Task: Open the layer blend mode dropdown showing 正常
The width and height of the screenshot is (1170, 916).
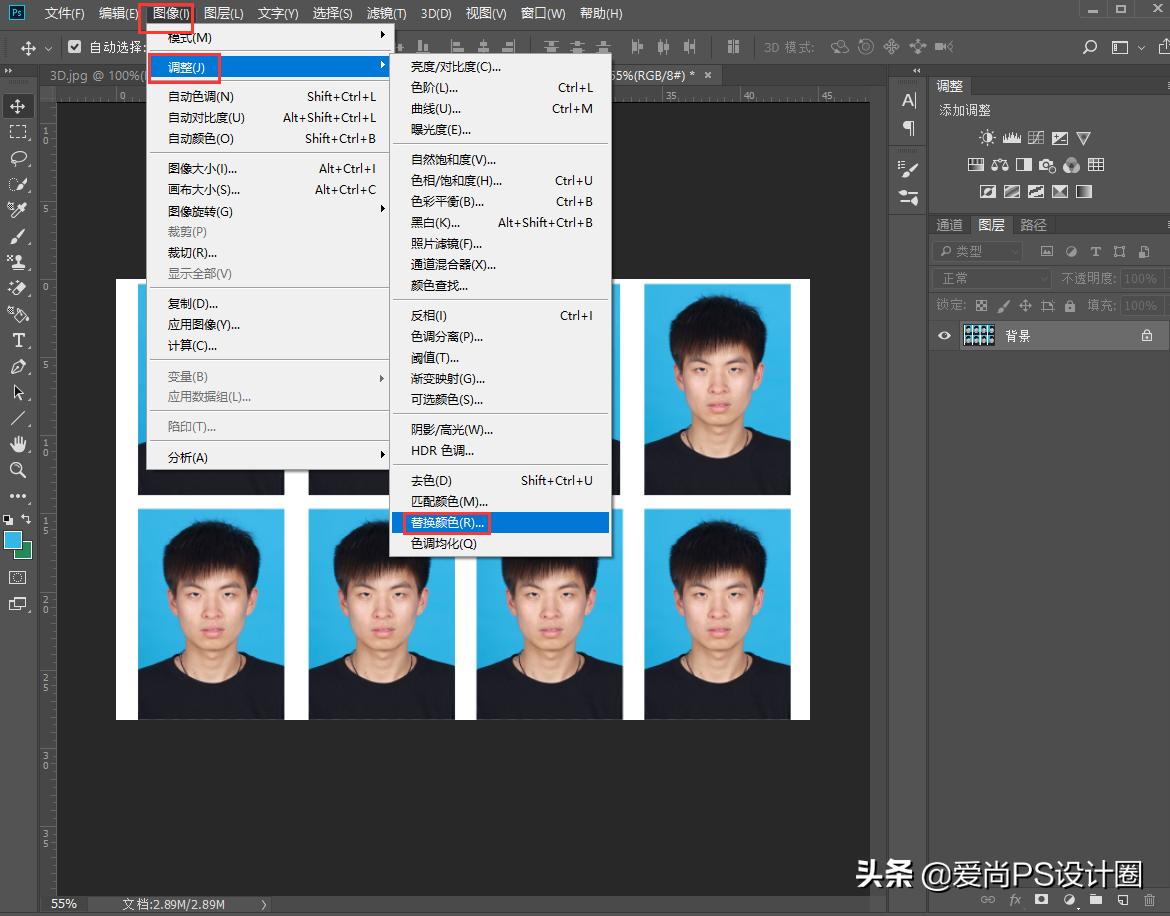Action: pyautogui.click(x=988, y=278)
